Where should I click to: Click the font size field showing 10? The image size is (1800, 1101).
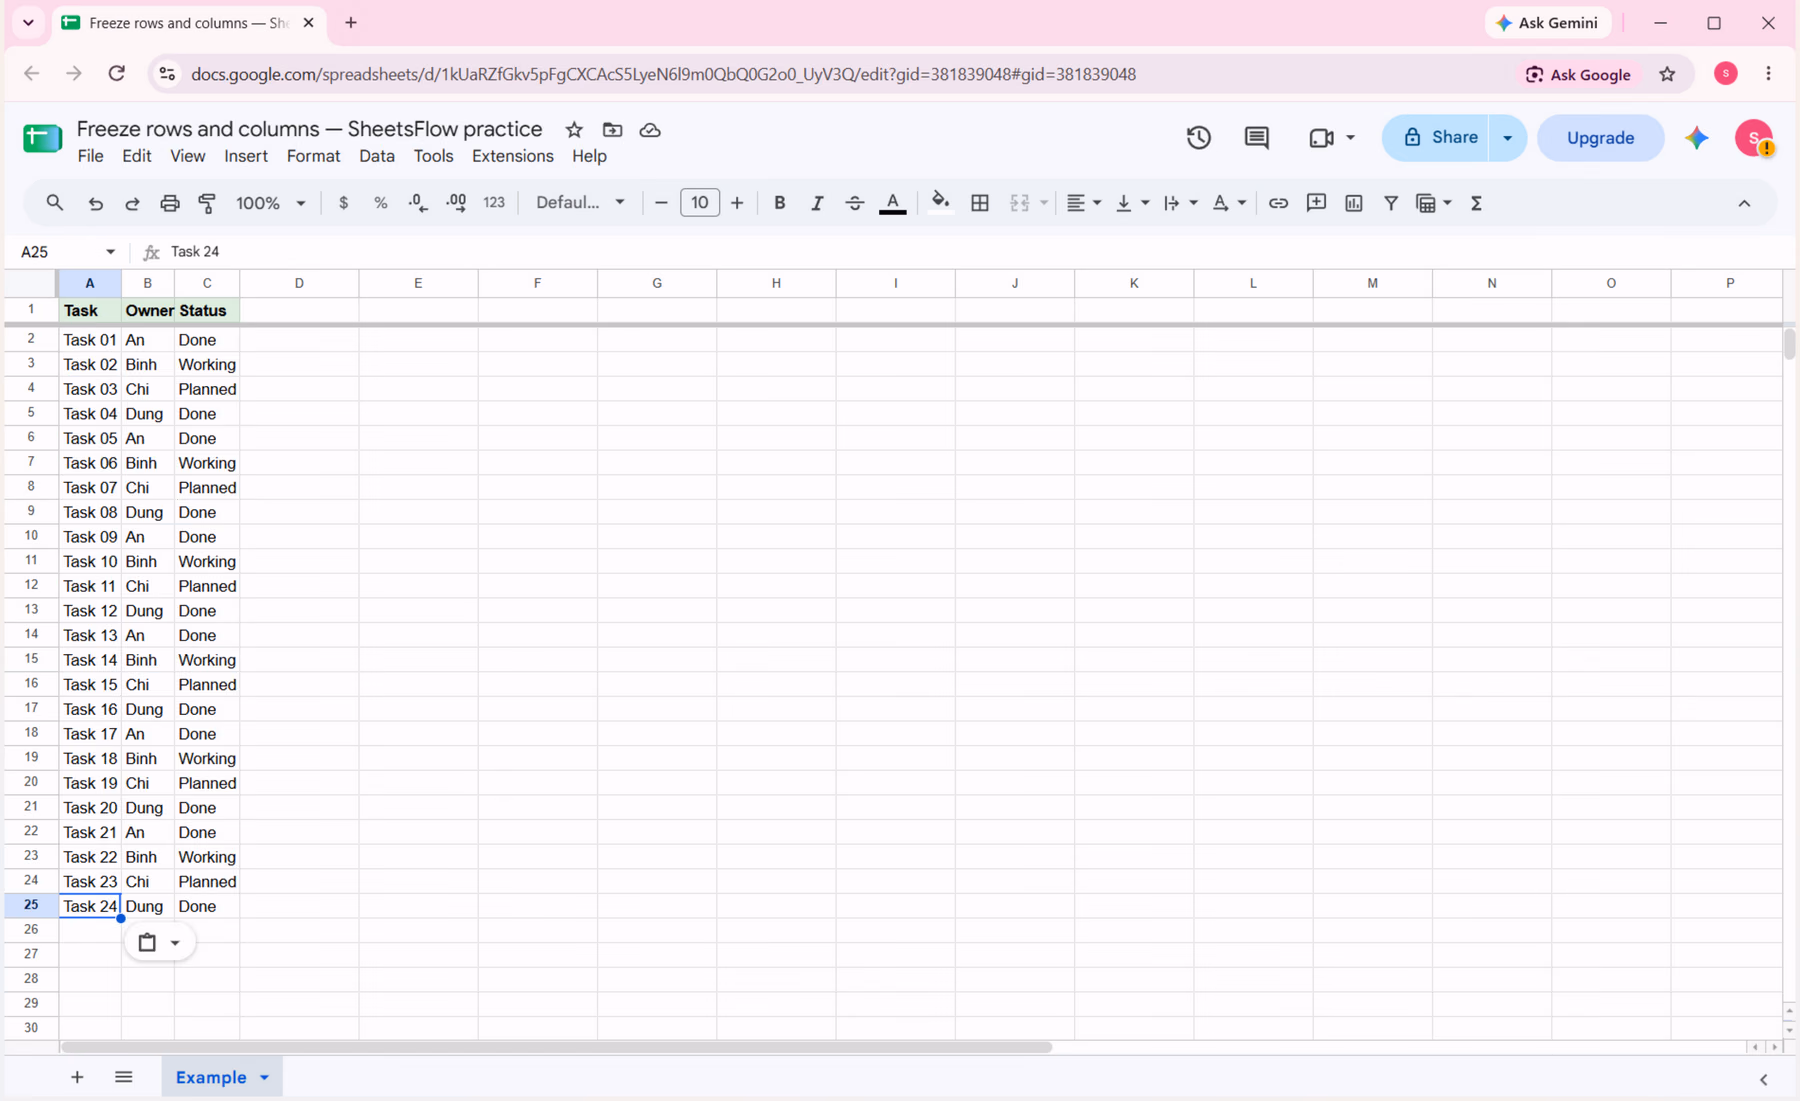(699, 203)
